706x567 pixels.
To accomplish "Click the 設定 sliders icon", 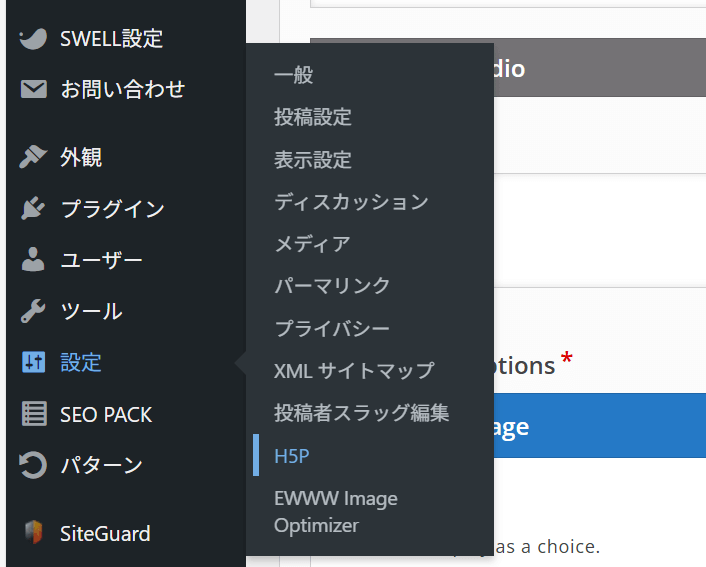I will pyautogui.click(x=33, y=362).
